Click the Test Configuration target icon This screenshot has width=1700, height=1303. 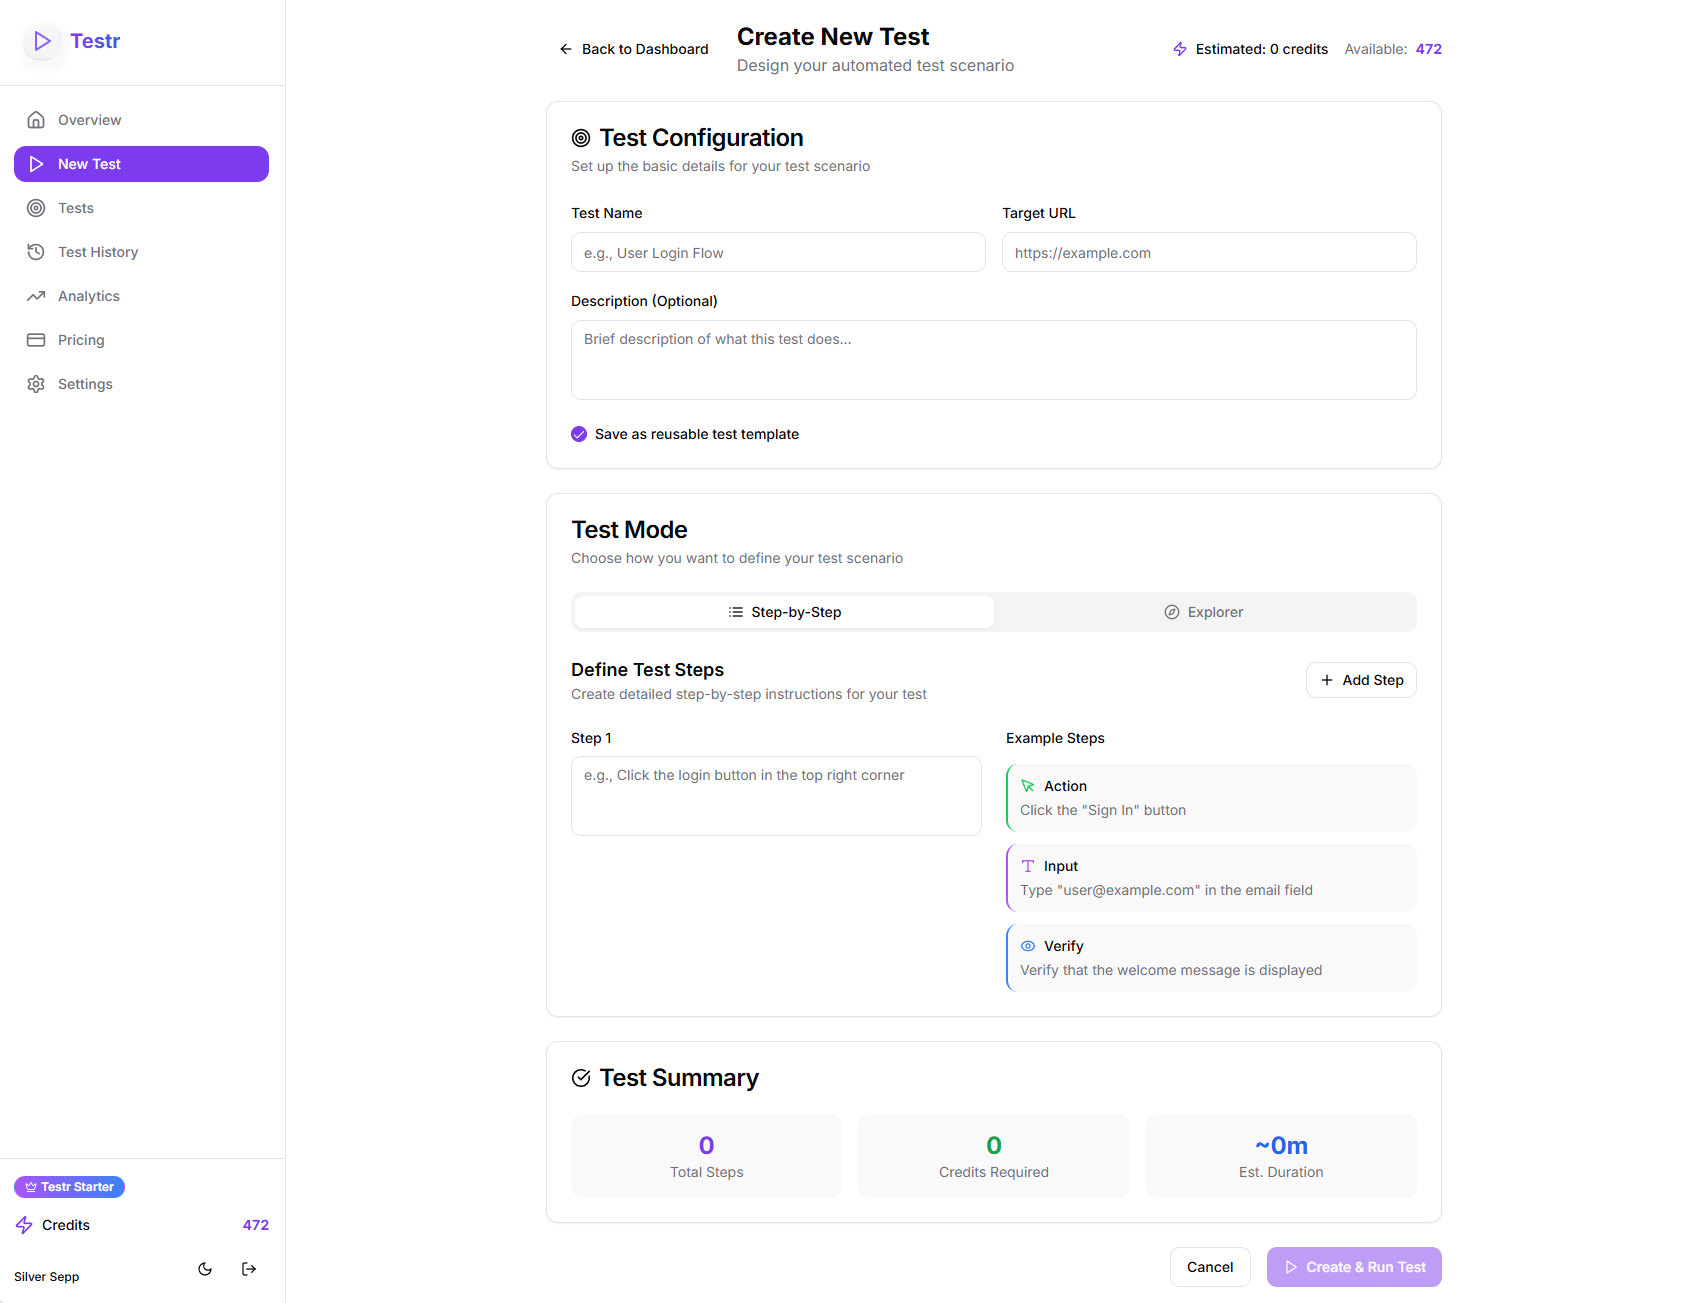[581, 138]
